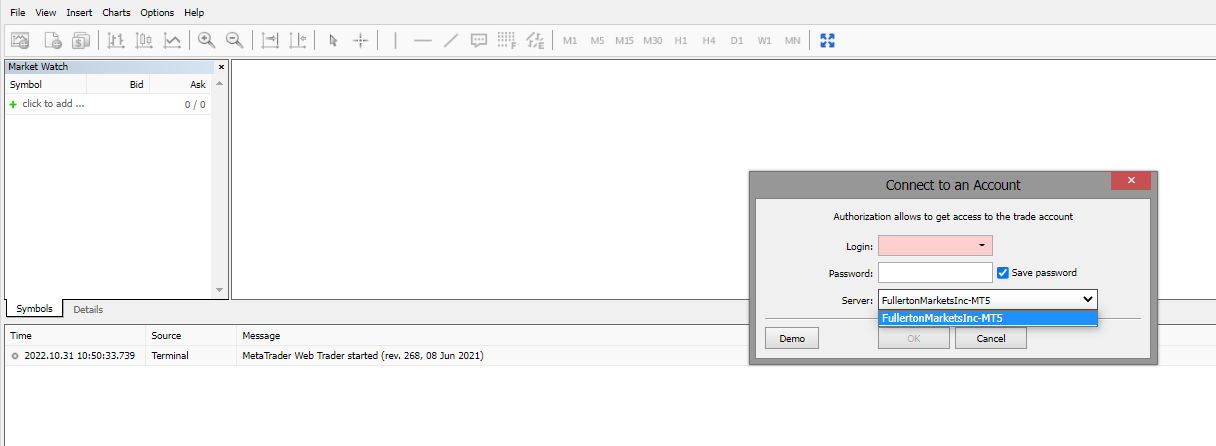Close the Market Watch panel

click(221, 67)
